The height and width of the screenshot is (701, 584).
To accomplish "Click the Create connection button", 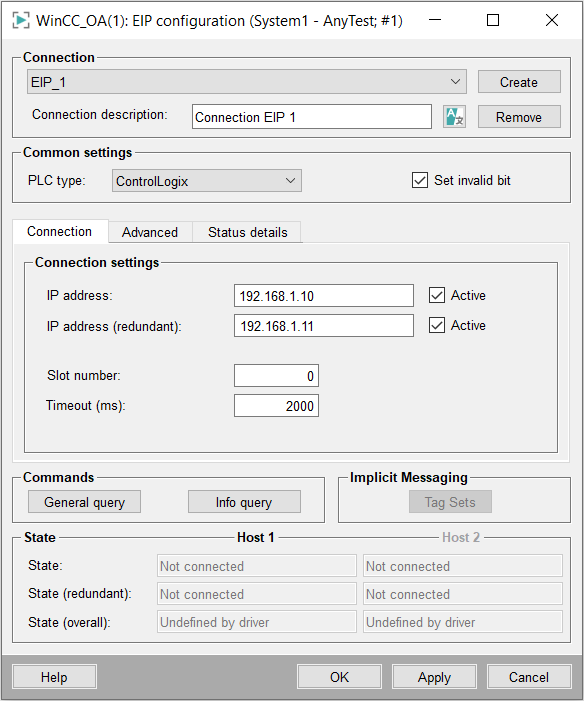I will point(519,82).
